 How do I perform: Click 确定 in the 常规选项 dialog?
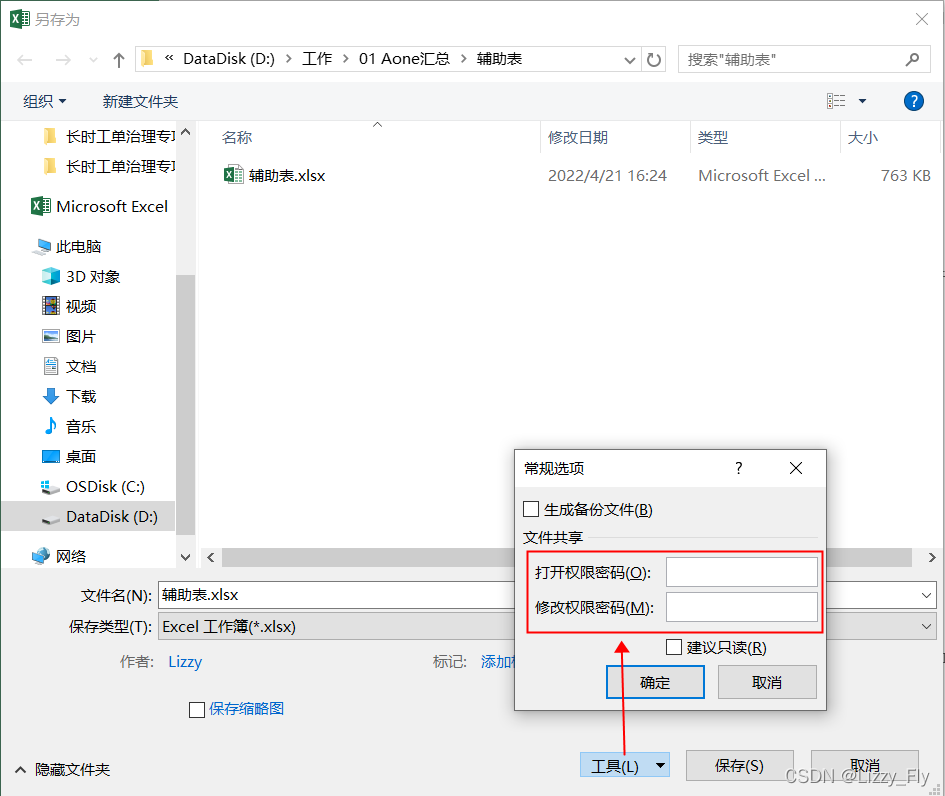coord(655,682)
